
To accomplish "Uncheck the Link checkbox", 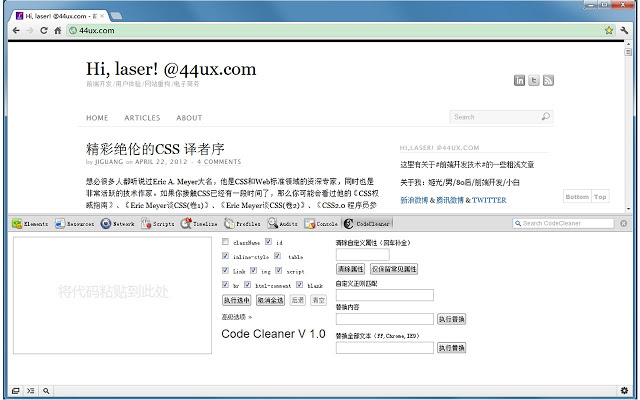I will pyautogui.click(x=225, y=270).
